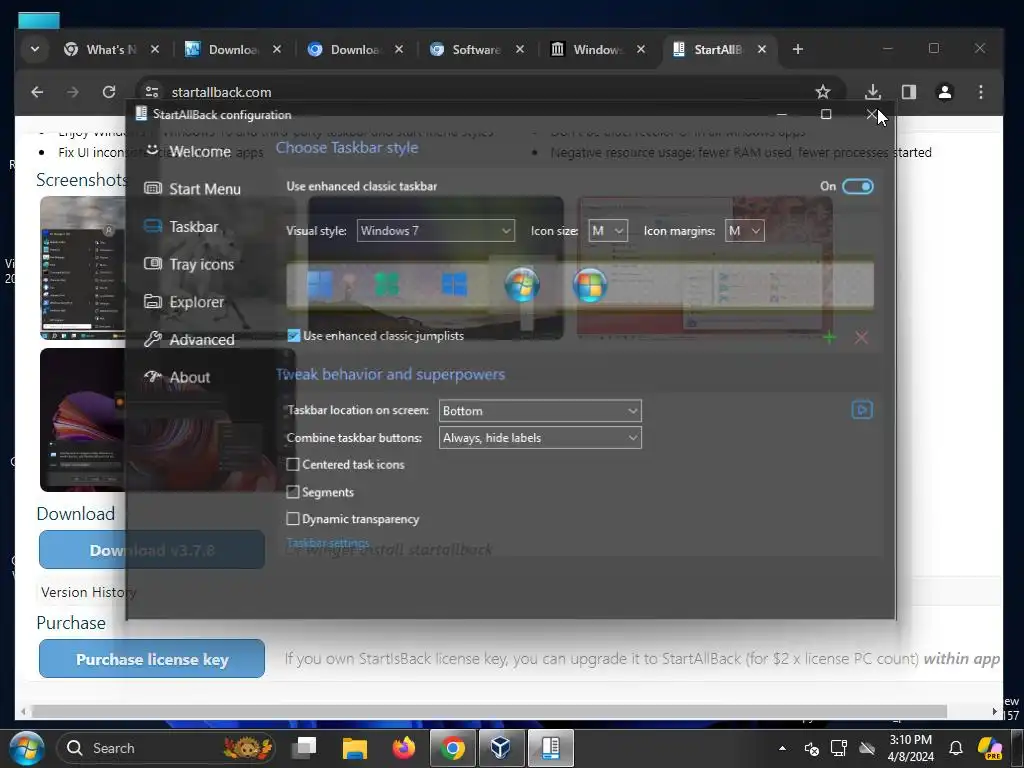
Task: Open Chrome side panel icon
Action: [908, 92]
